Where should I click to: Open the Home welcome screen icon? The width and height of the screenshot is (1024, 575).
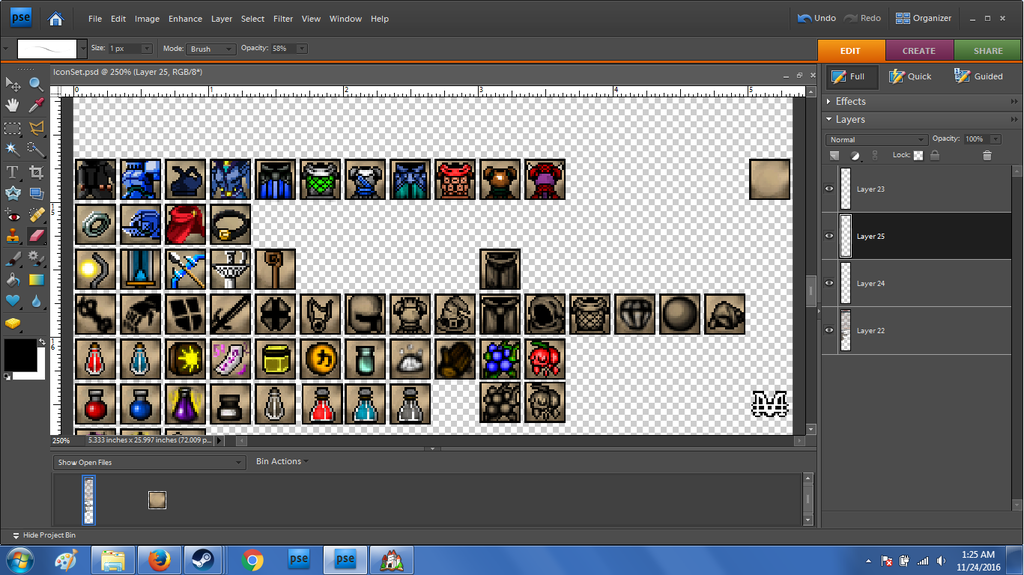[x=56, y=18]
